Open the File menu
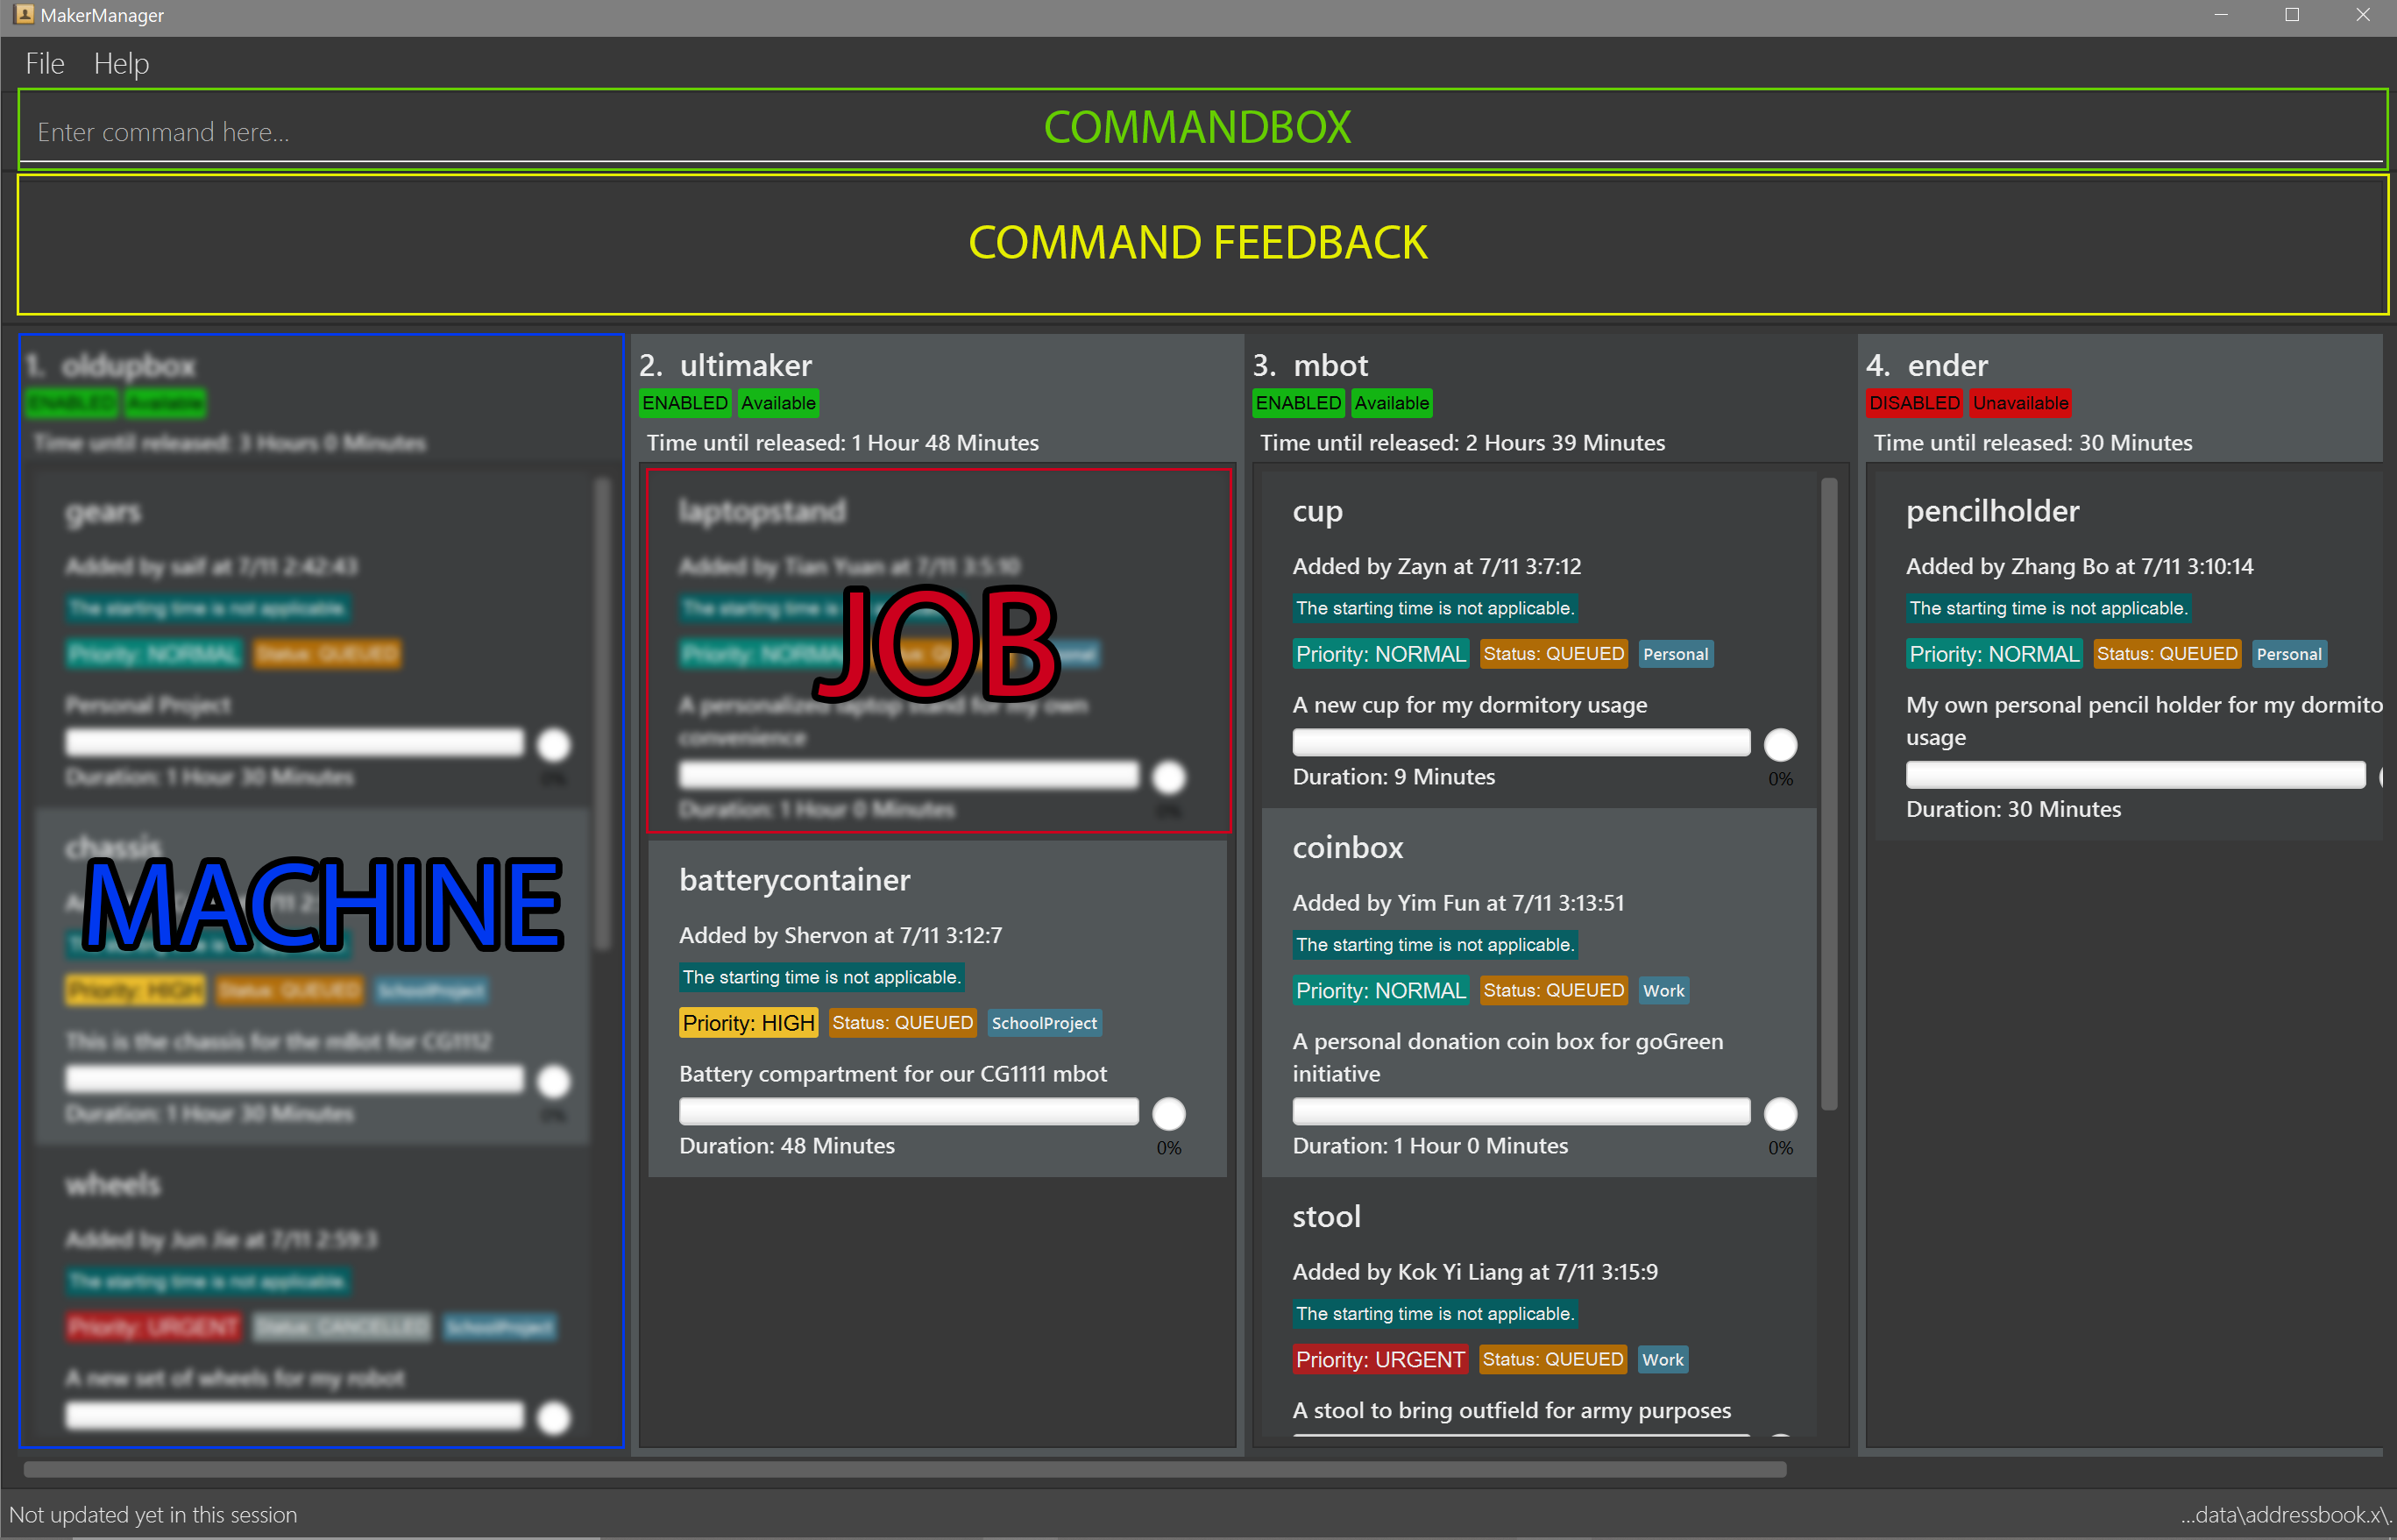This screenshot has width=2397, height=1540. [45, 64]
